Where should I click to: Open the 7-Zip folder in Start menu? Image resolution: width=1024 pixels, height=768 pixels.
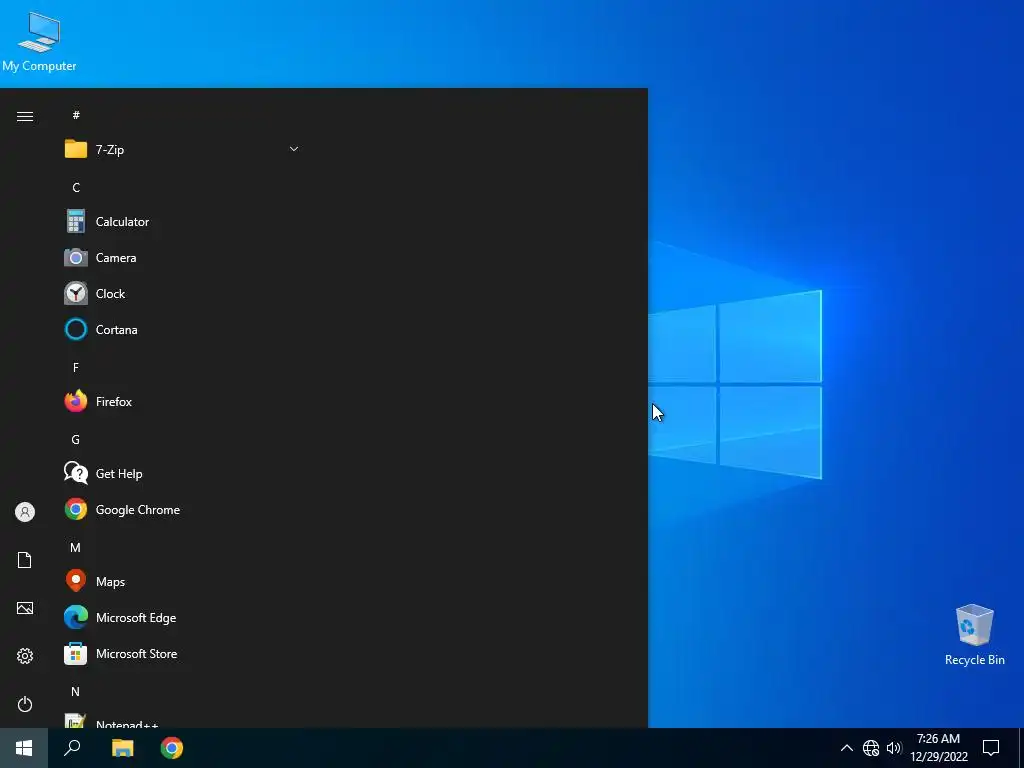pyautogui.click(x=183, y=150)
